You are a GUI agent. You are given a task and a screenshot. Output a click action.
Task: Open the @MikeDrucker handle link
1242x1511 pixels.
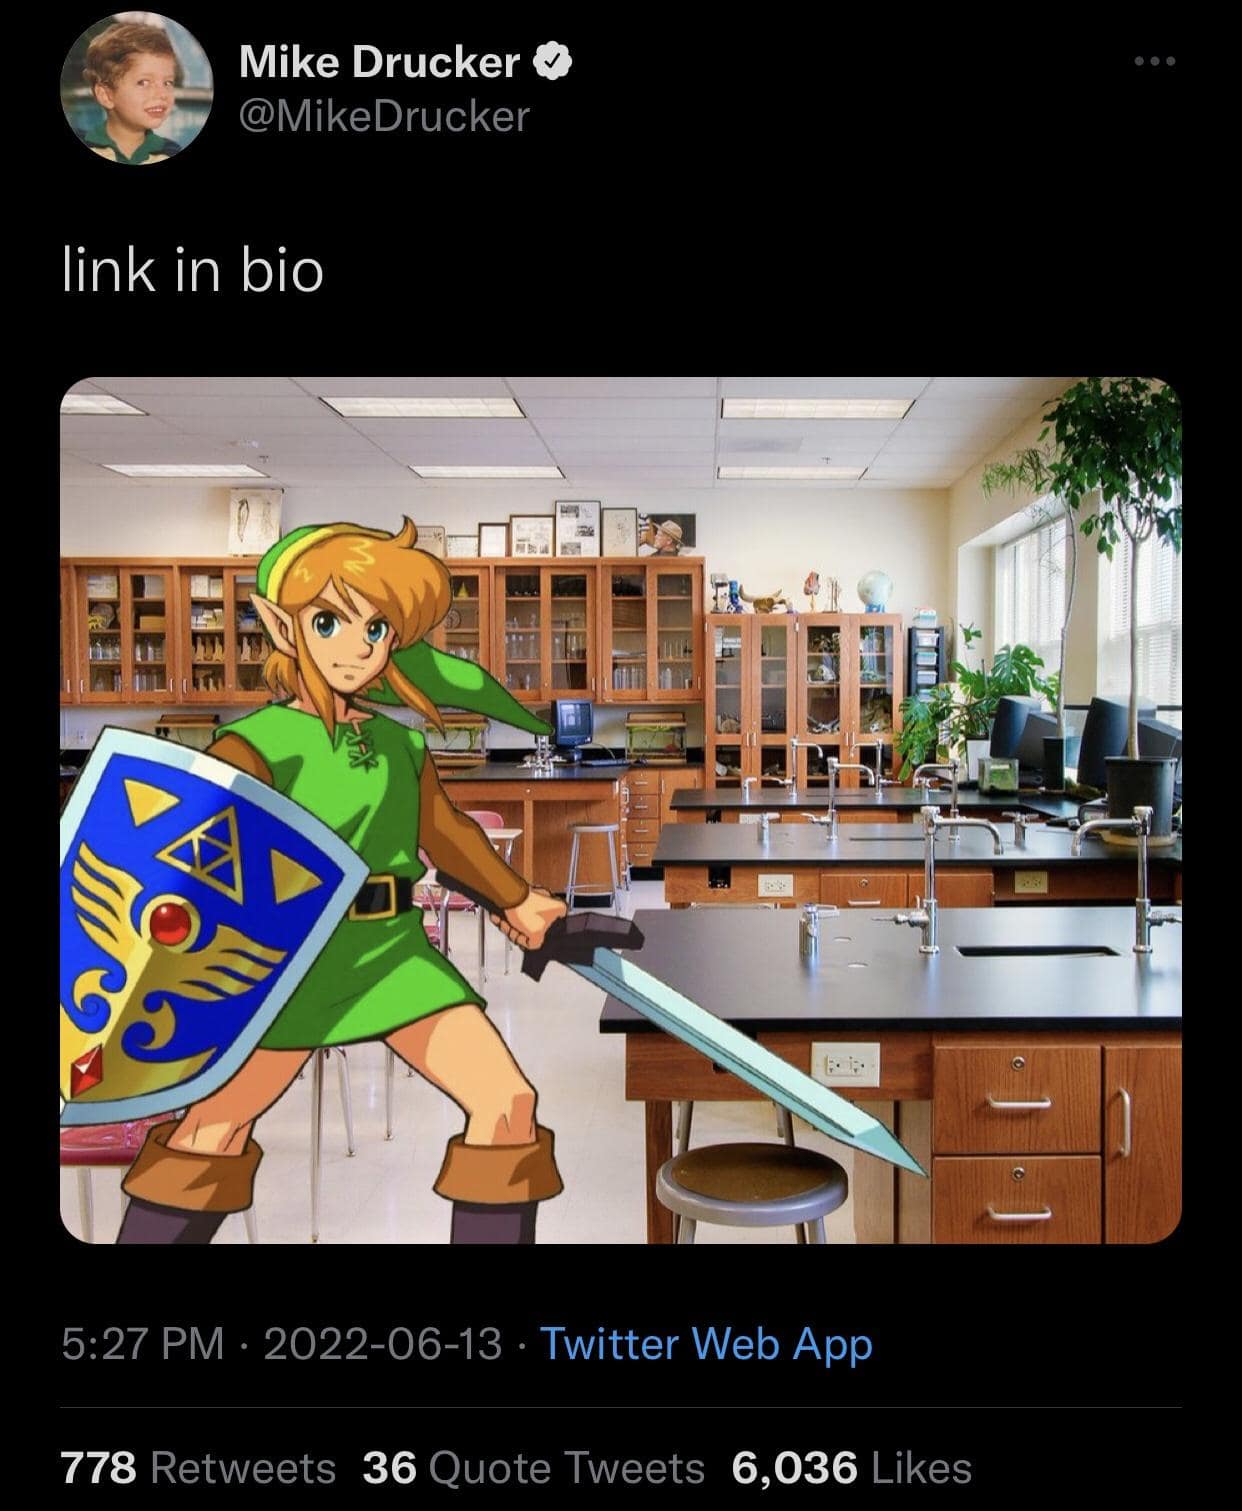384,117
